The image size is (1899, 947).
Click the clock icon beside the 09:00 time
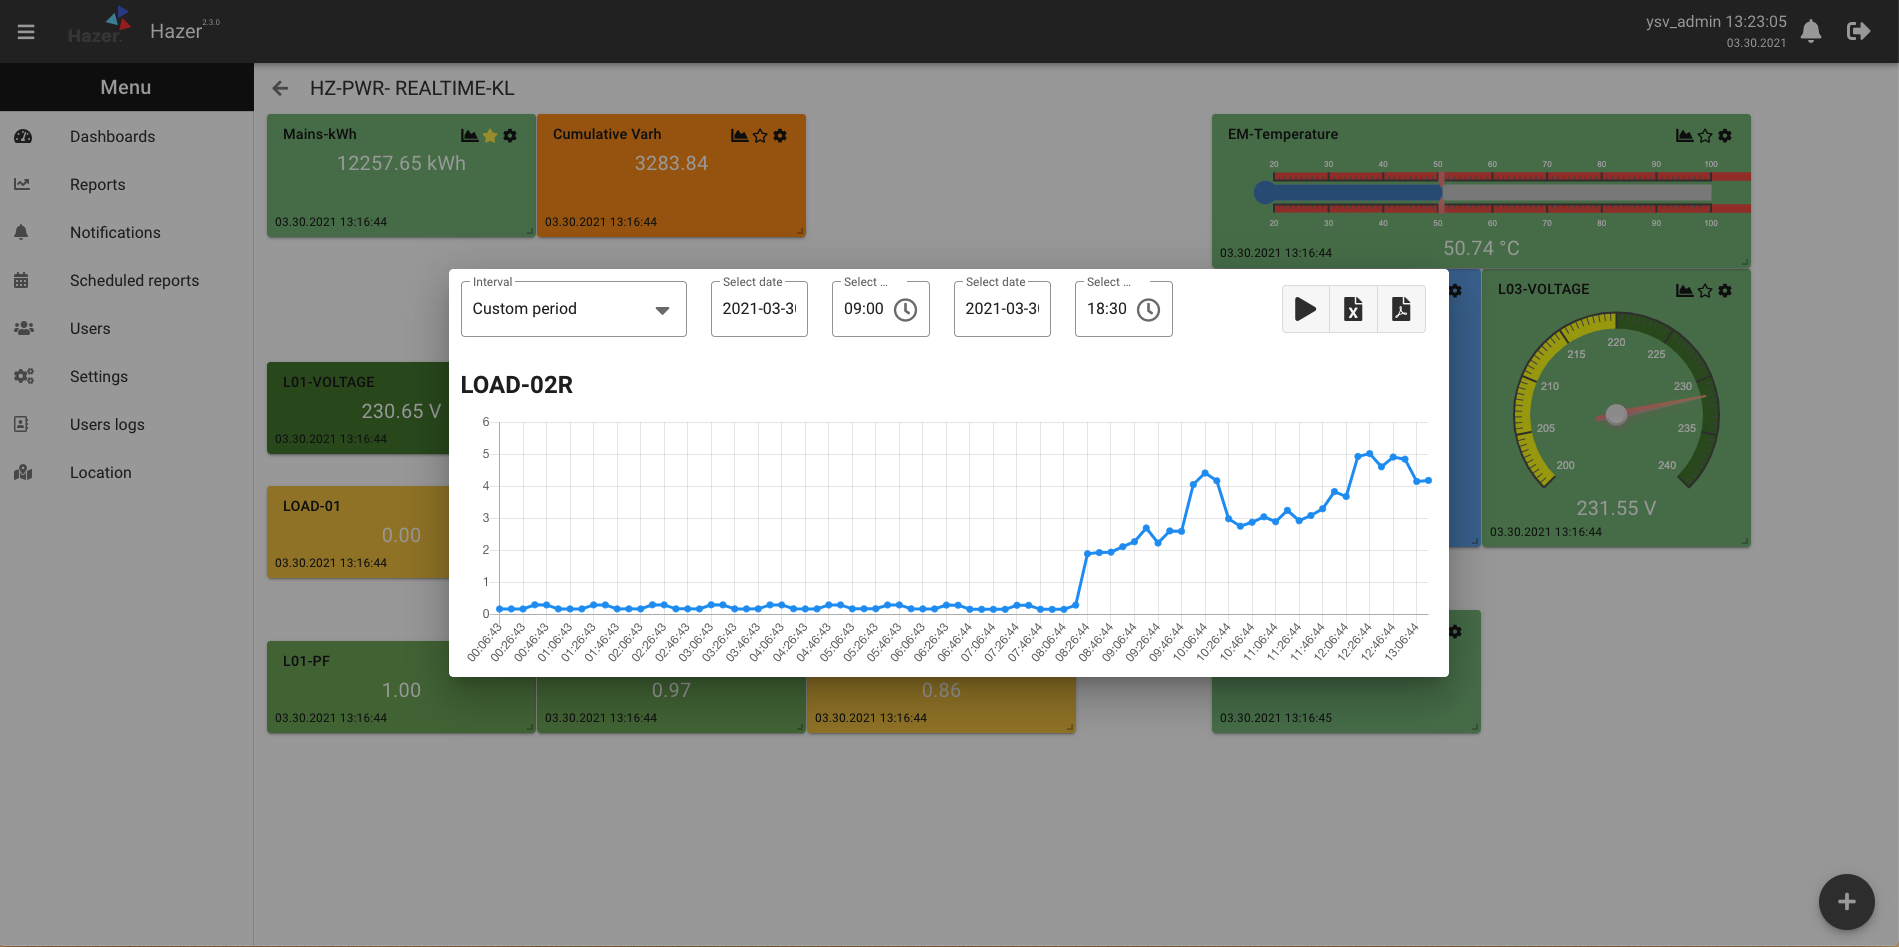pyautogui.click(x=905, y=310)
